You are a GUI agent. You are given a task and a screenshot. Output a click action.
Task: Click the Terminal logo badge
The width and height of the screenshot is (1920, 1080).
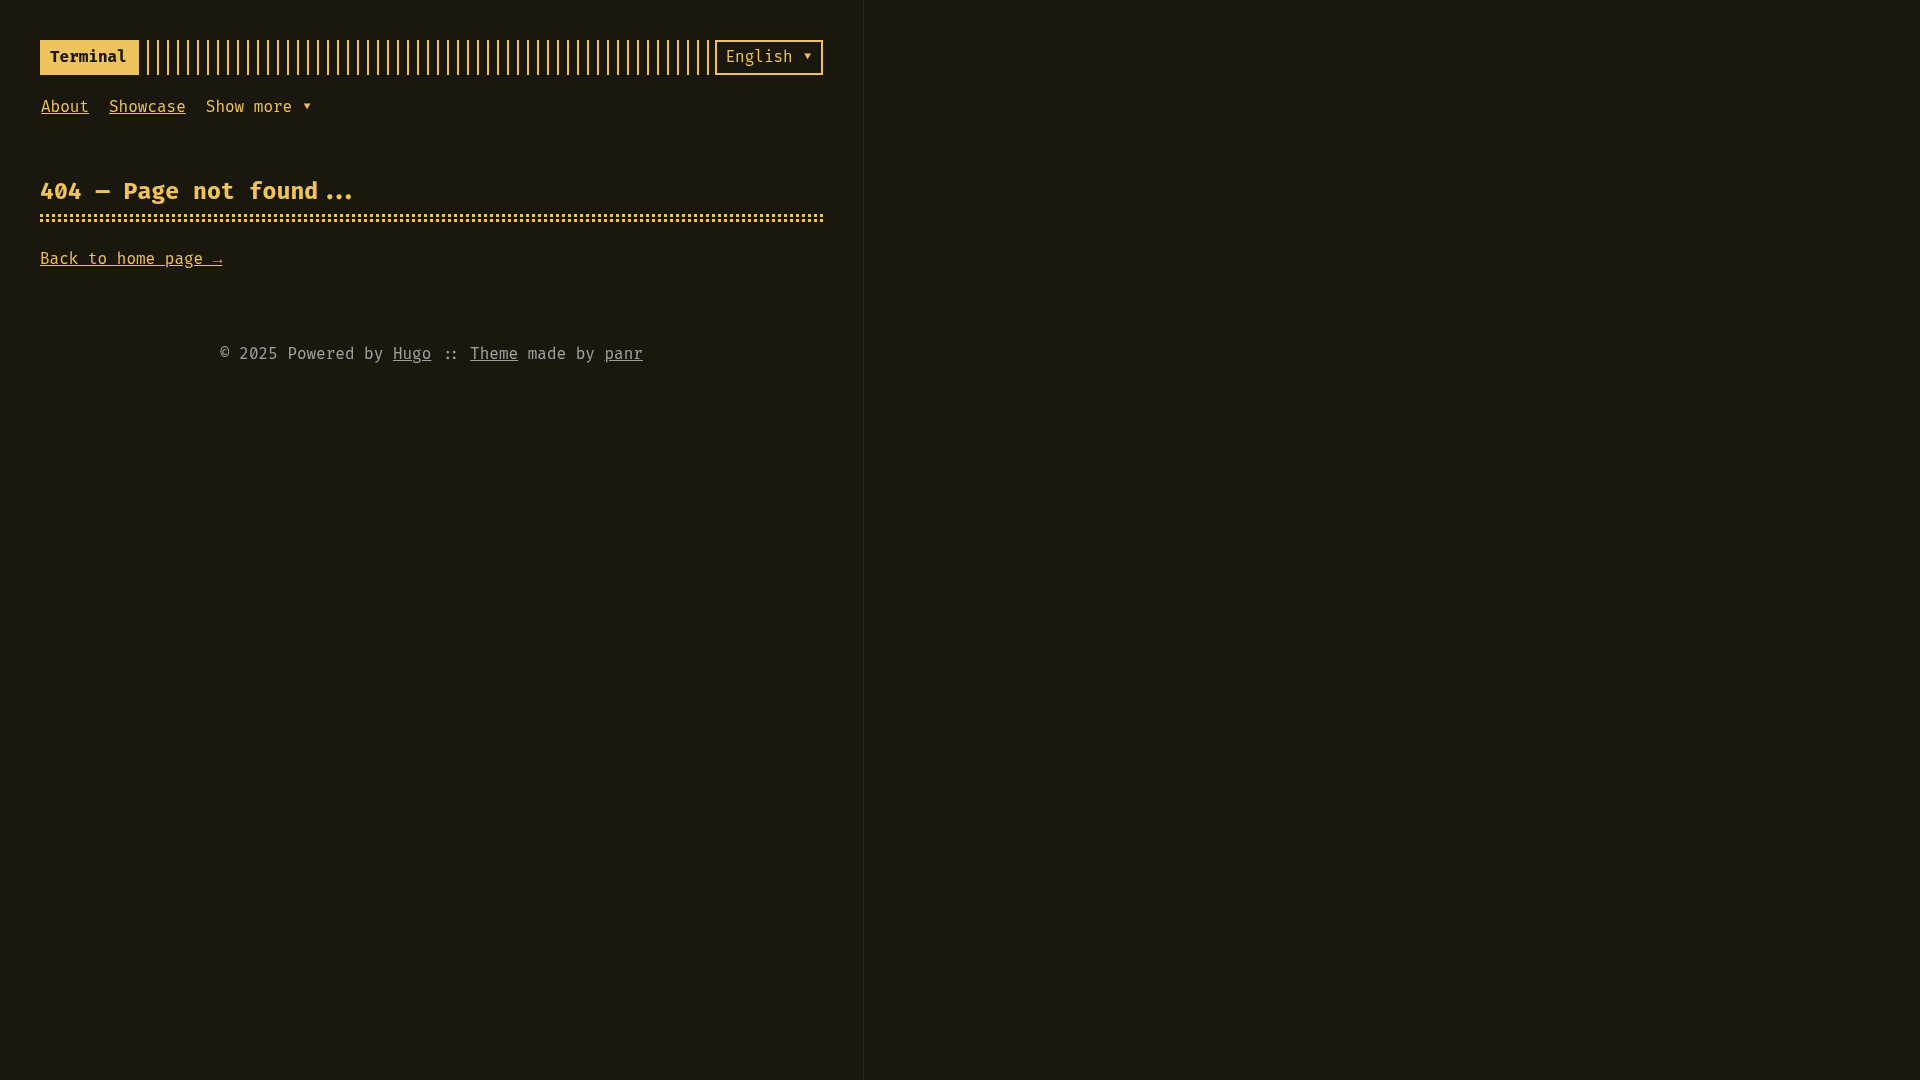(x=89, y=57)
